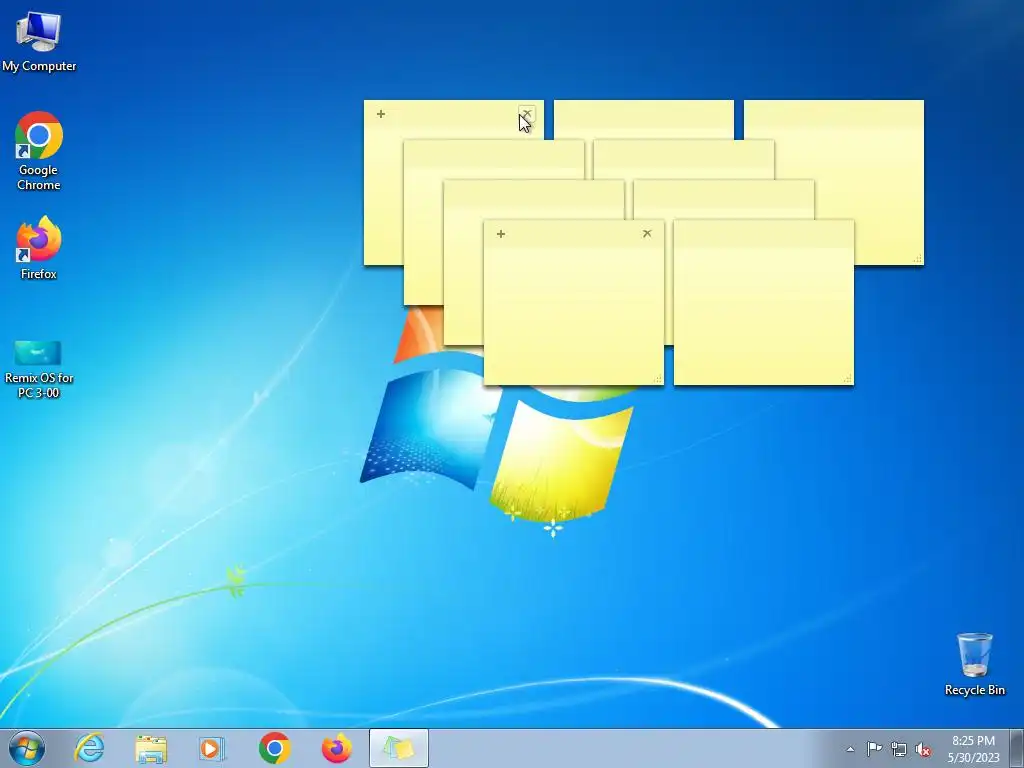Image resolution: width=1024 pixels, height=768 pixels.
Task: Open the Windows Start menu orb
Action: (27, 748)
